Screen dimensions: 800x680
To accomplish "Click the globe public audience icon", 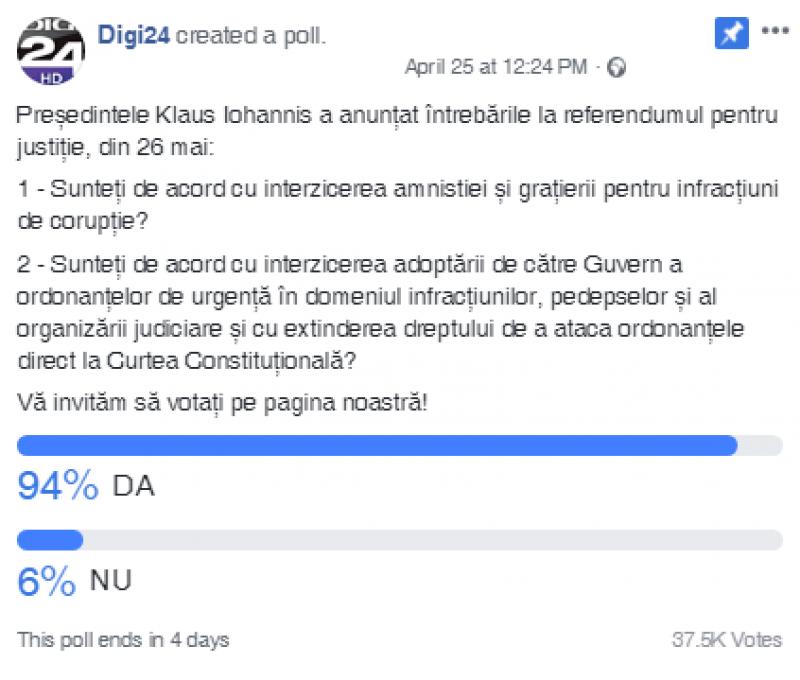I will pyautogui.click(x=617, y=68).
